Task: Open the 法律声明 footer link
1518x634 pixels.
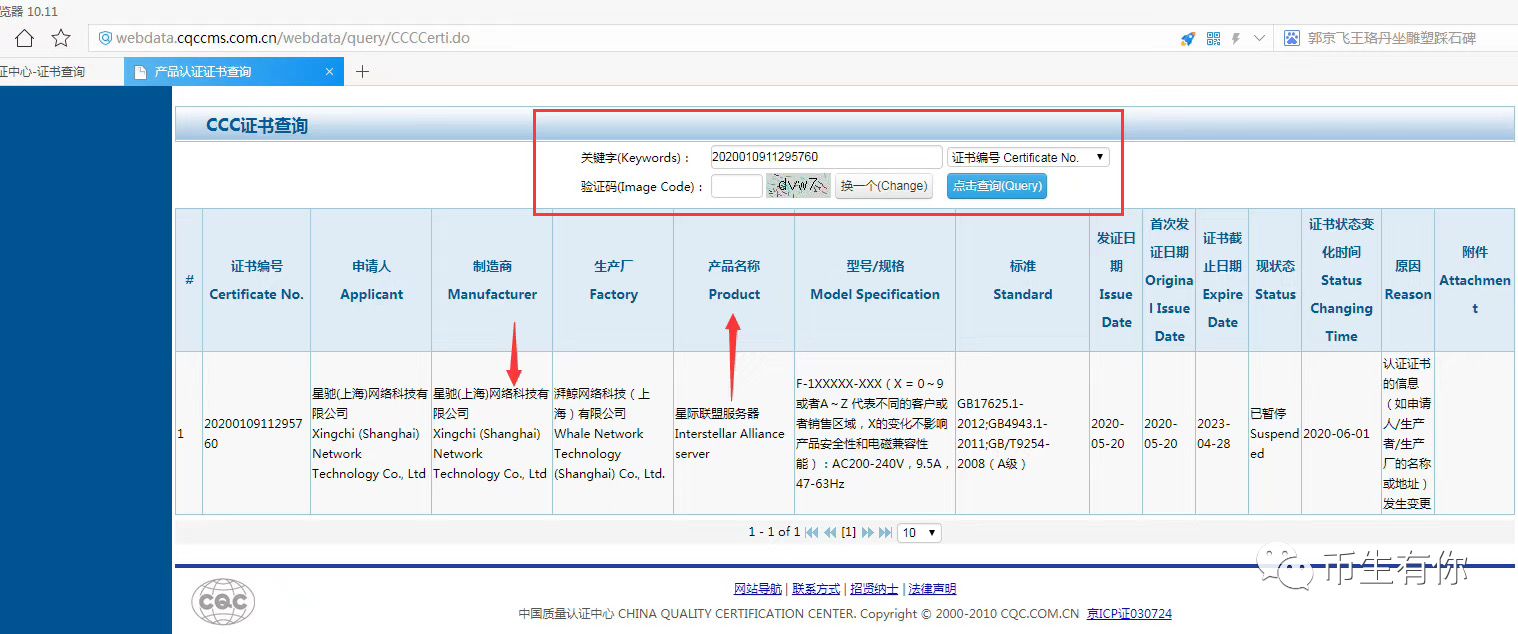Action: [x=931, y=588]
